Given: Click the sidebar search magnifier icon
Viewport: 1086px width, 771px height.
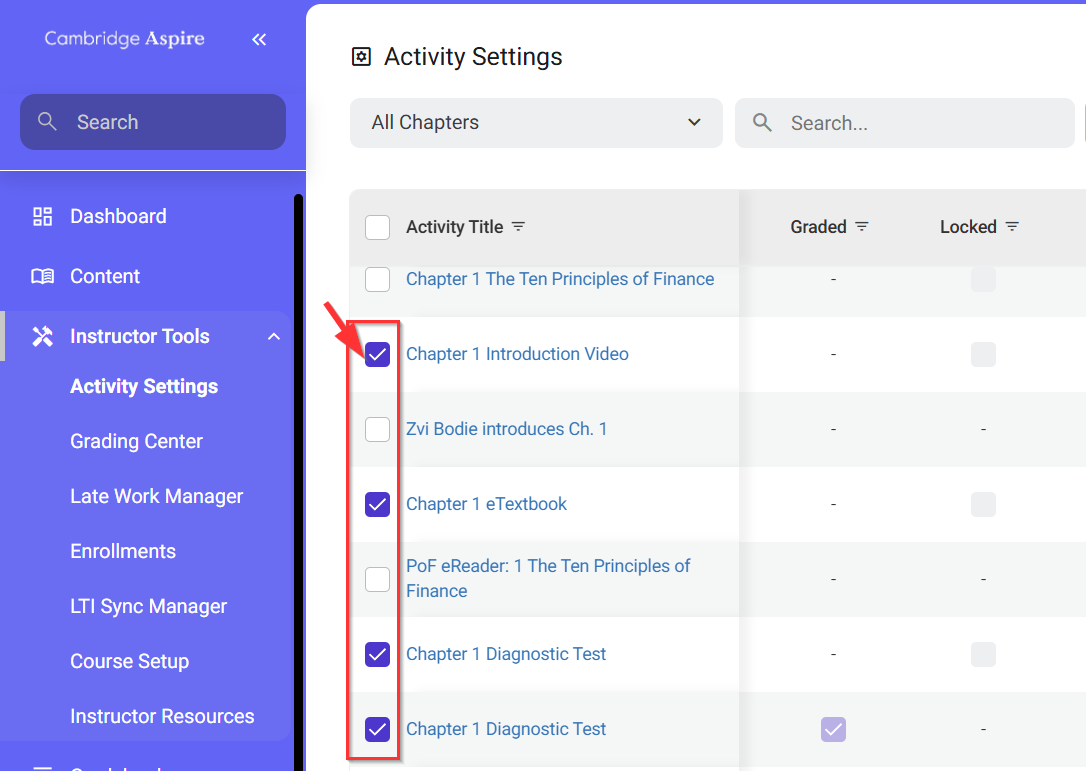Looking at the screenshot, I should (47, 121).
